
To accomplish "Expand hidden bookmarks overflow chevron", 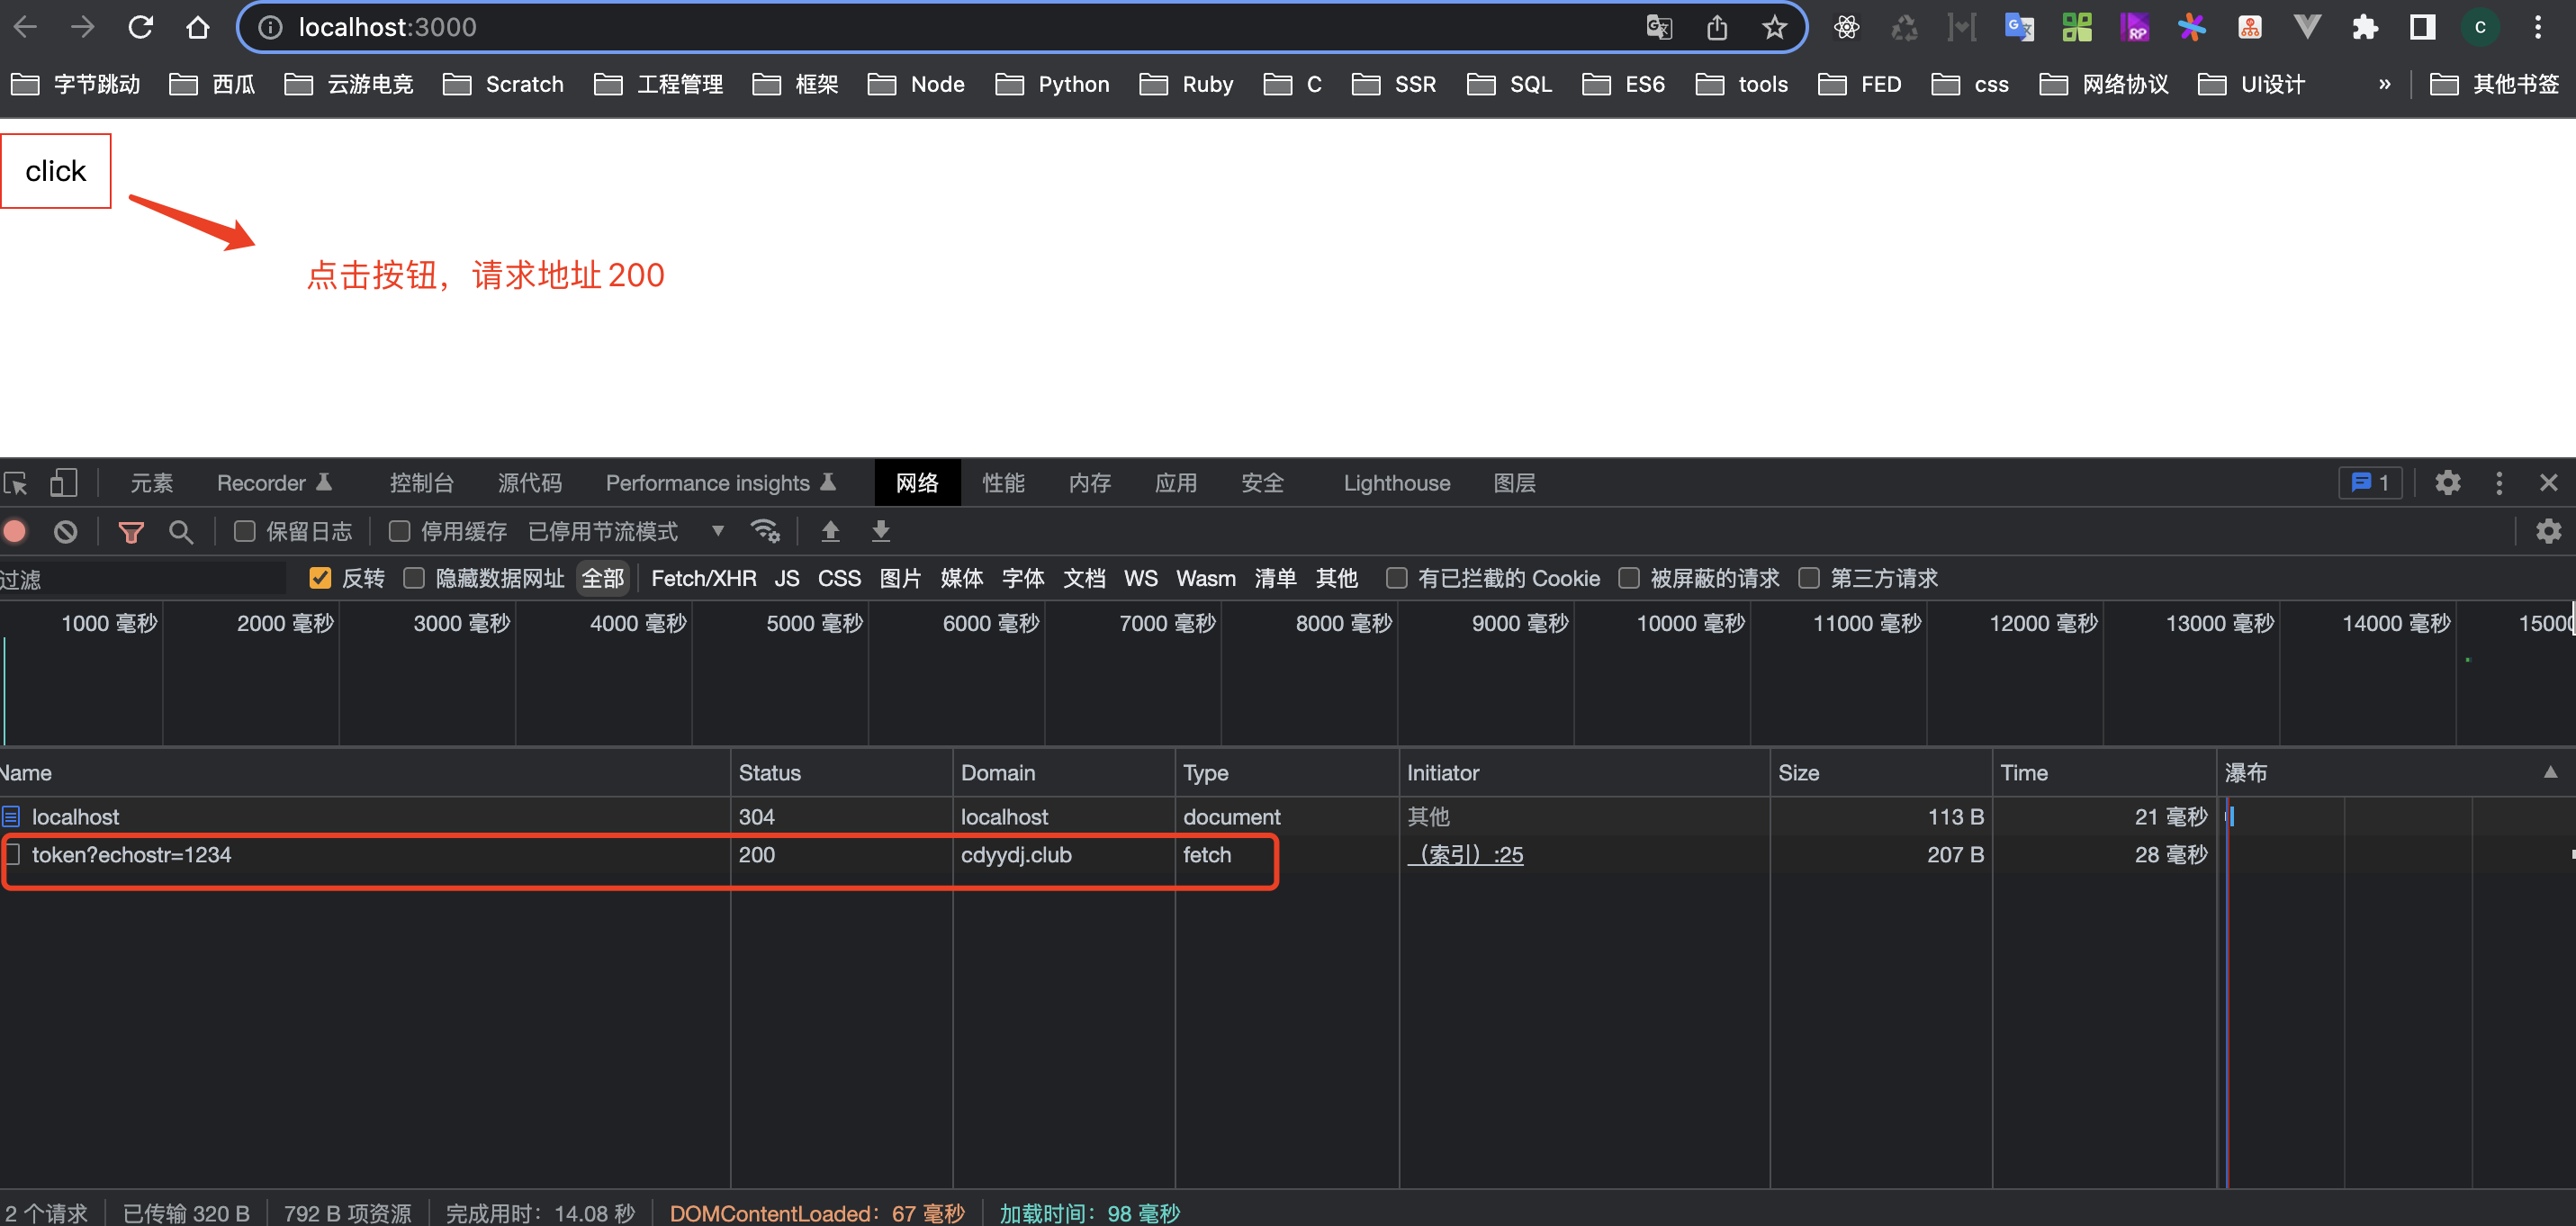I will pyautogui.click(x=2384, y=84).
